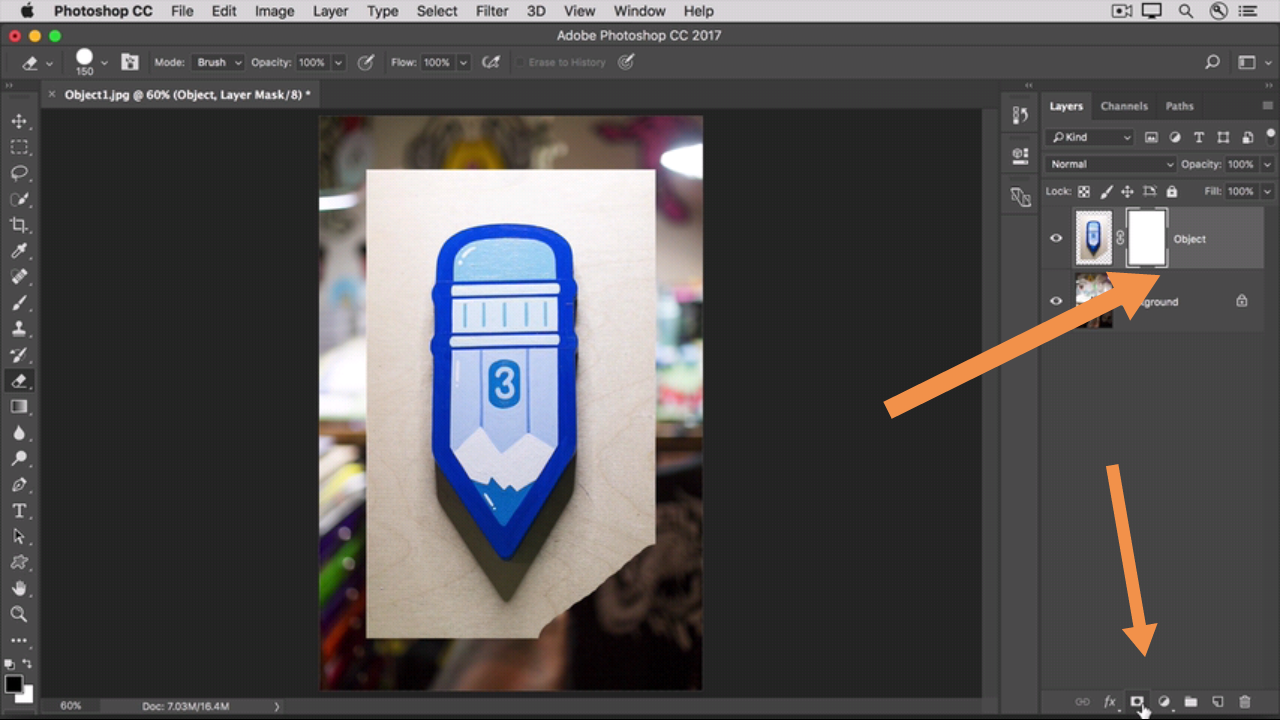Screen dimensions: 1280x720
Task: Click the Add layer mask icon
Action: point(1137,702)
